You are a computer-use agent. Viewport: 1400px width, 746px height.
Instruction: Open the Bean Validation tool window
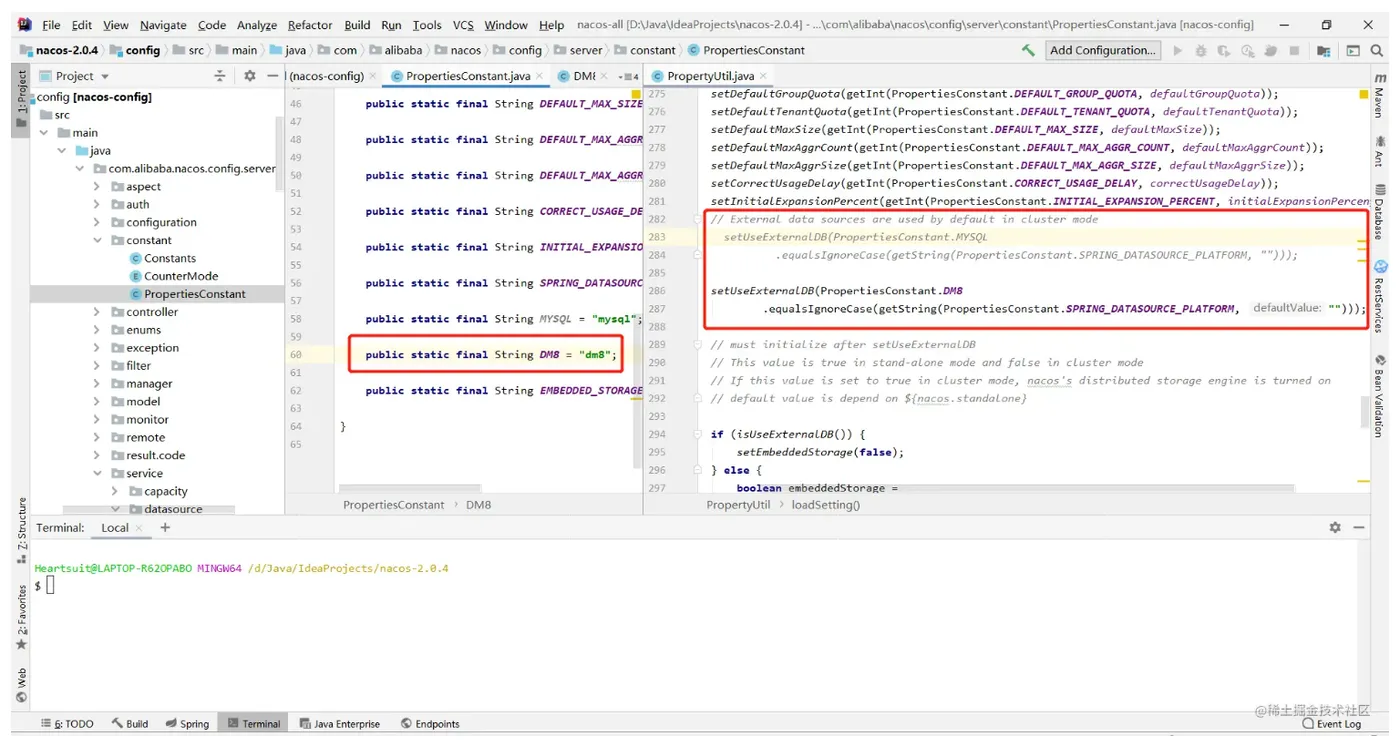click(x=1379, y=396)
